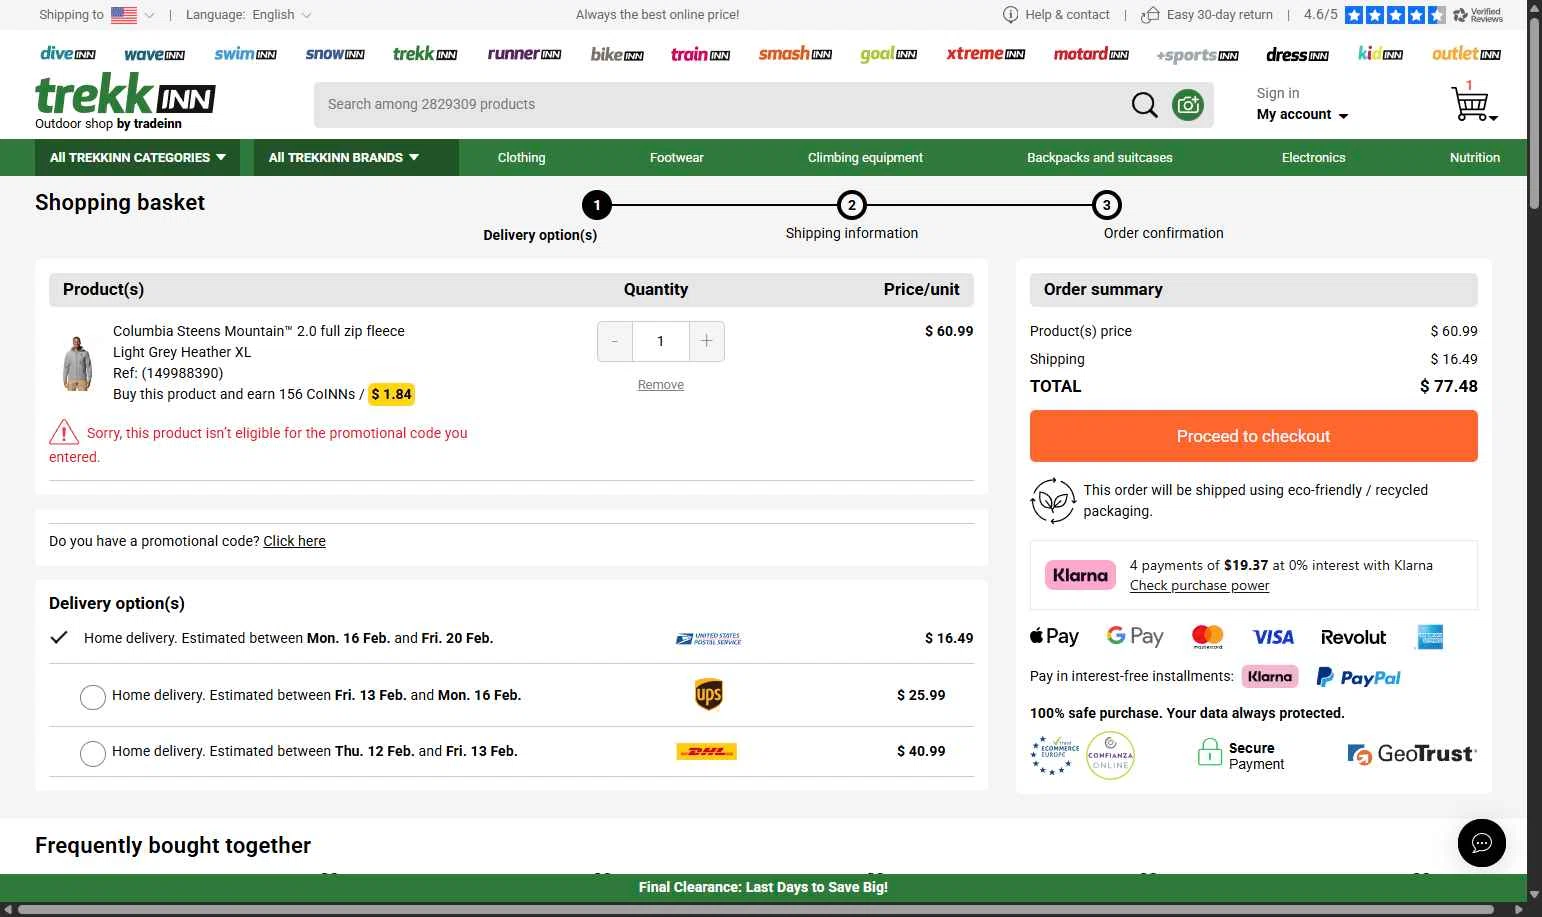
Task: Expand the Shipping to country dropdown
Action: tap(149, 15)
